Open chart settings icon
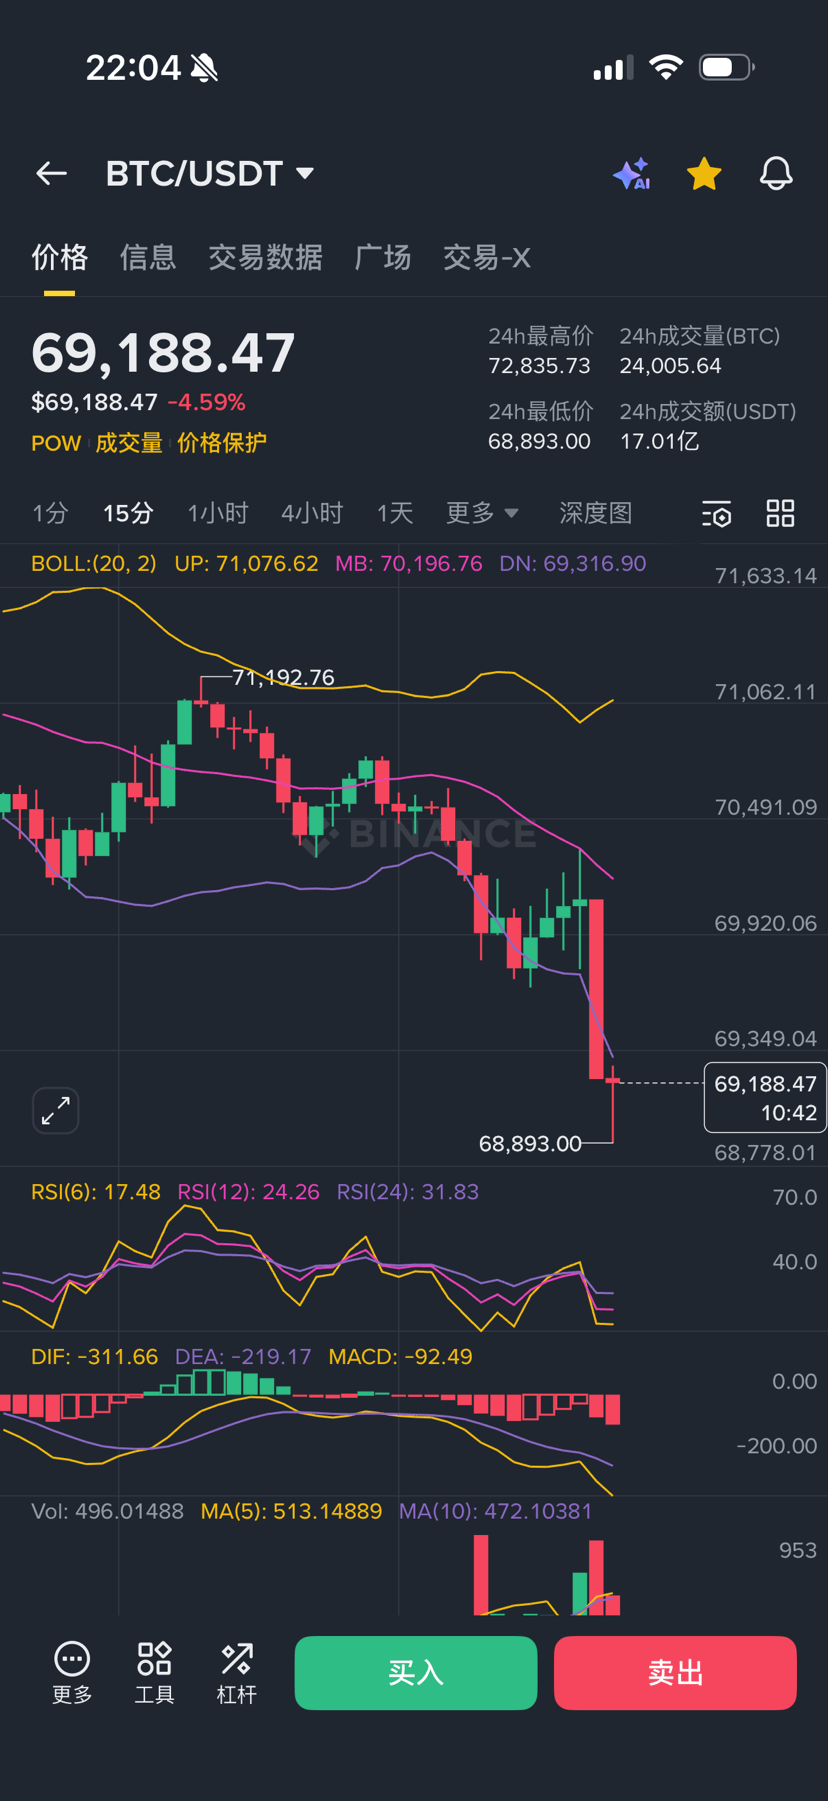The width and height of the screenshot is (828, 1801). click(x=717, y=514)
